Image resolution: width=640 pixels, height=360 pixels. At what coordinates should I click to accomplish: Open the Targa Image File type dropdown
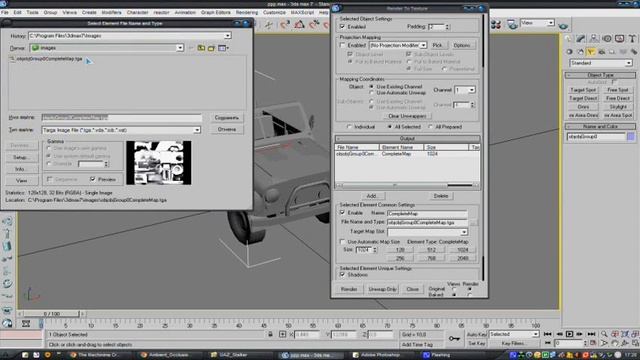coord(197,130)
